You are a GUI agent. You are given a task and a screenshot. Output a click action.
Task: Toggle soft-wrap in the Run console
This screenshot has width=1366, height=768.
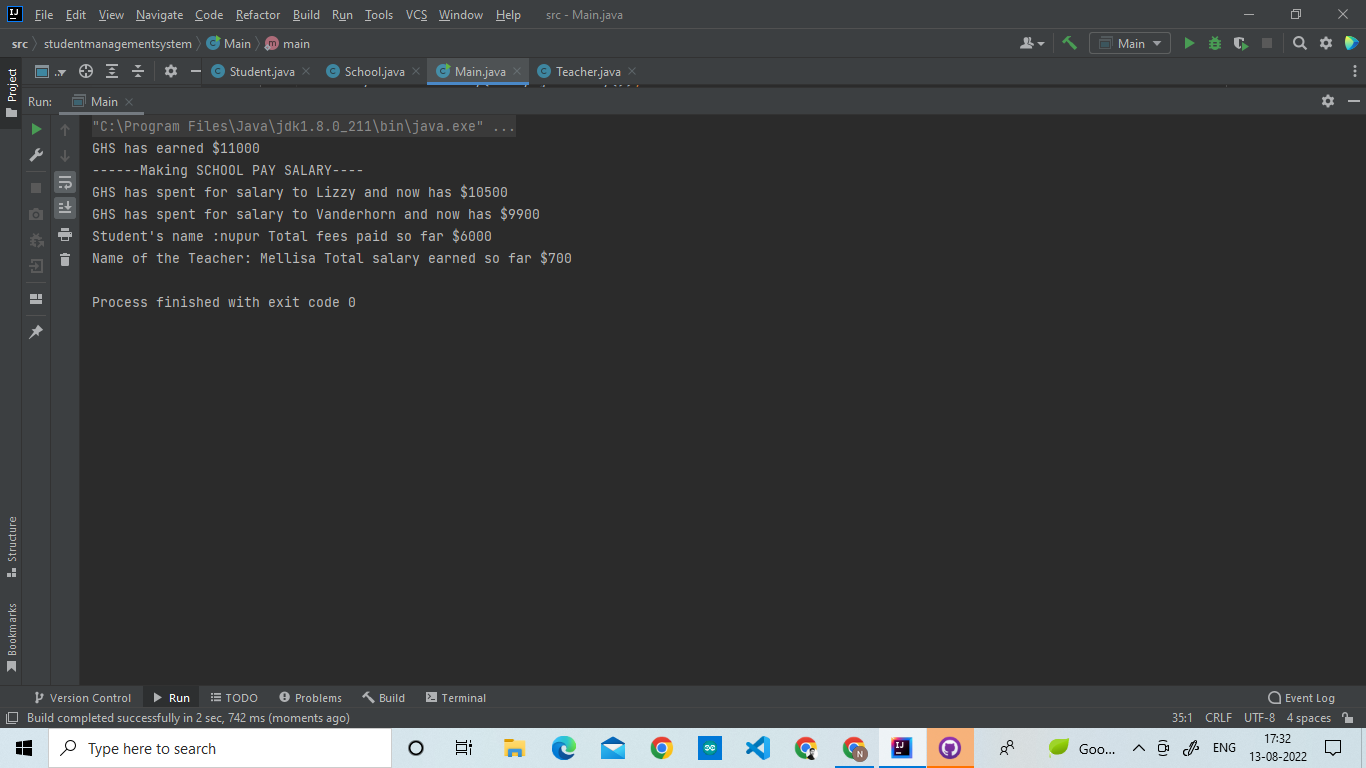tap(64, 182)
